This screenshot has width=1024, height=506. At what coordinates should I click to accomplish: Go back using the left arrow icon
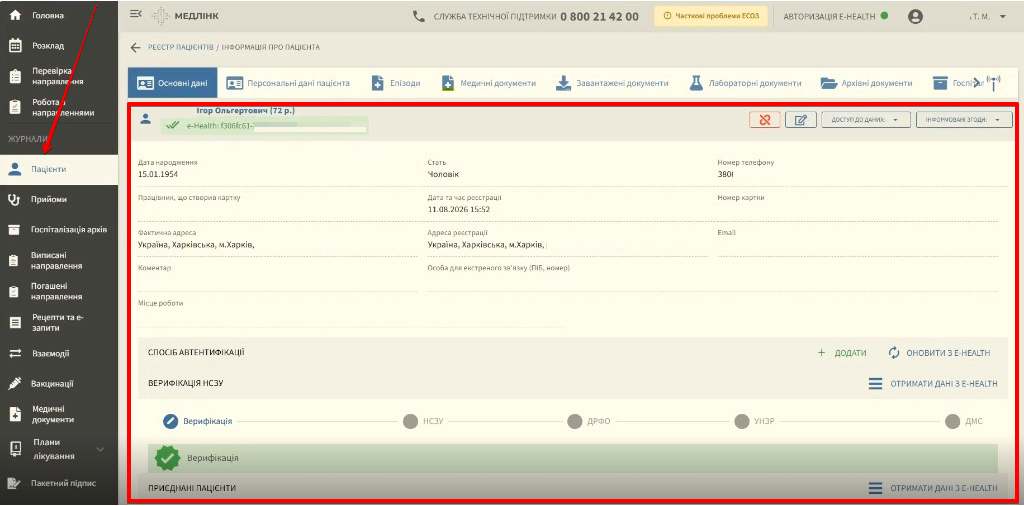136,48
